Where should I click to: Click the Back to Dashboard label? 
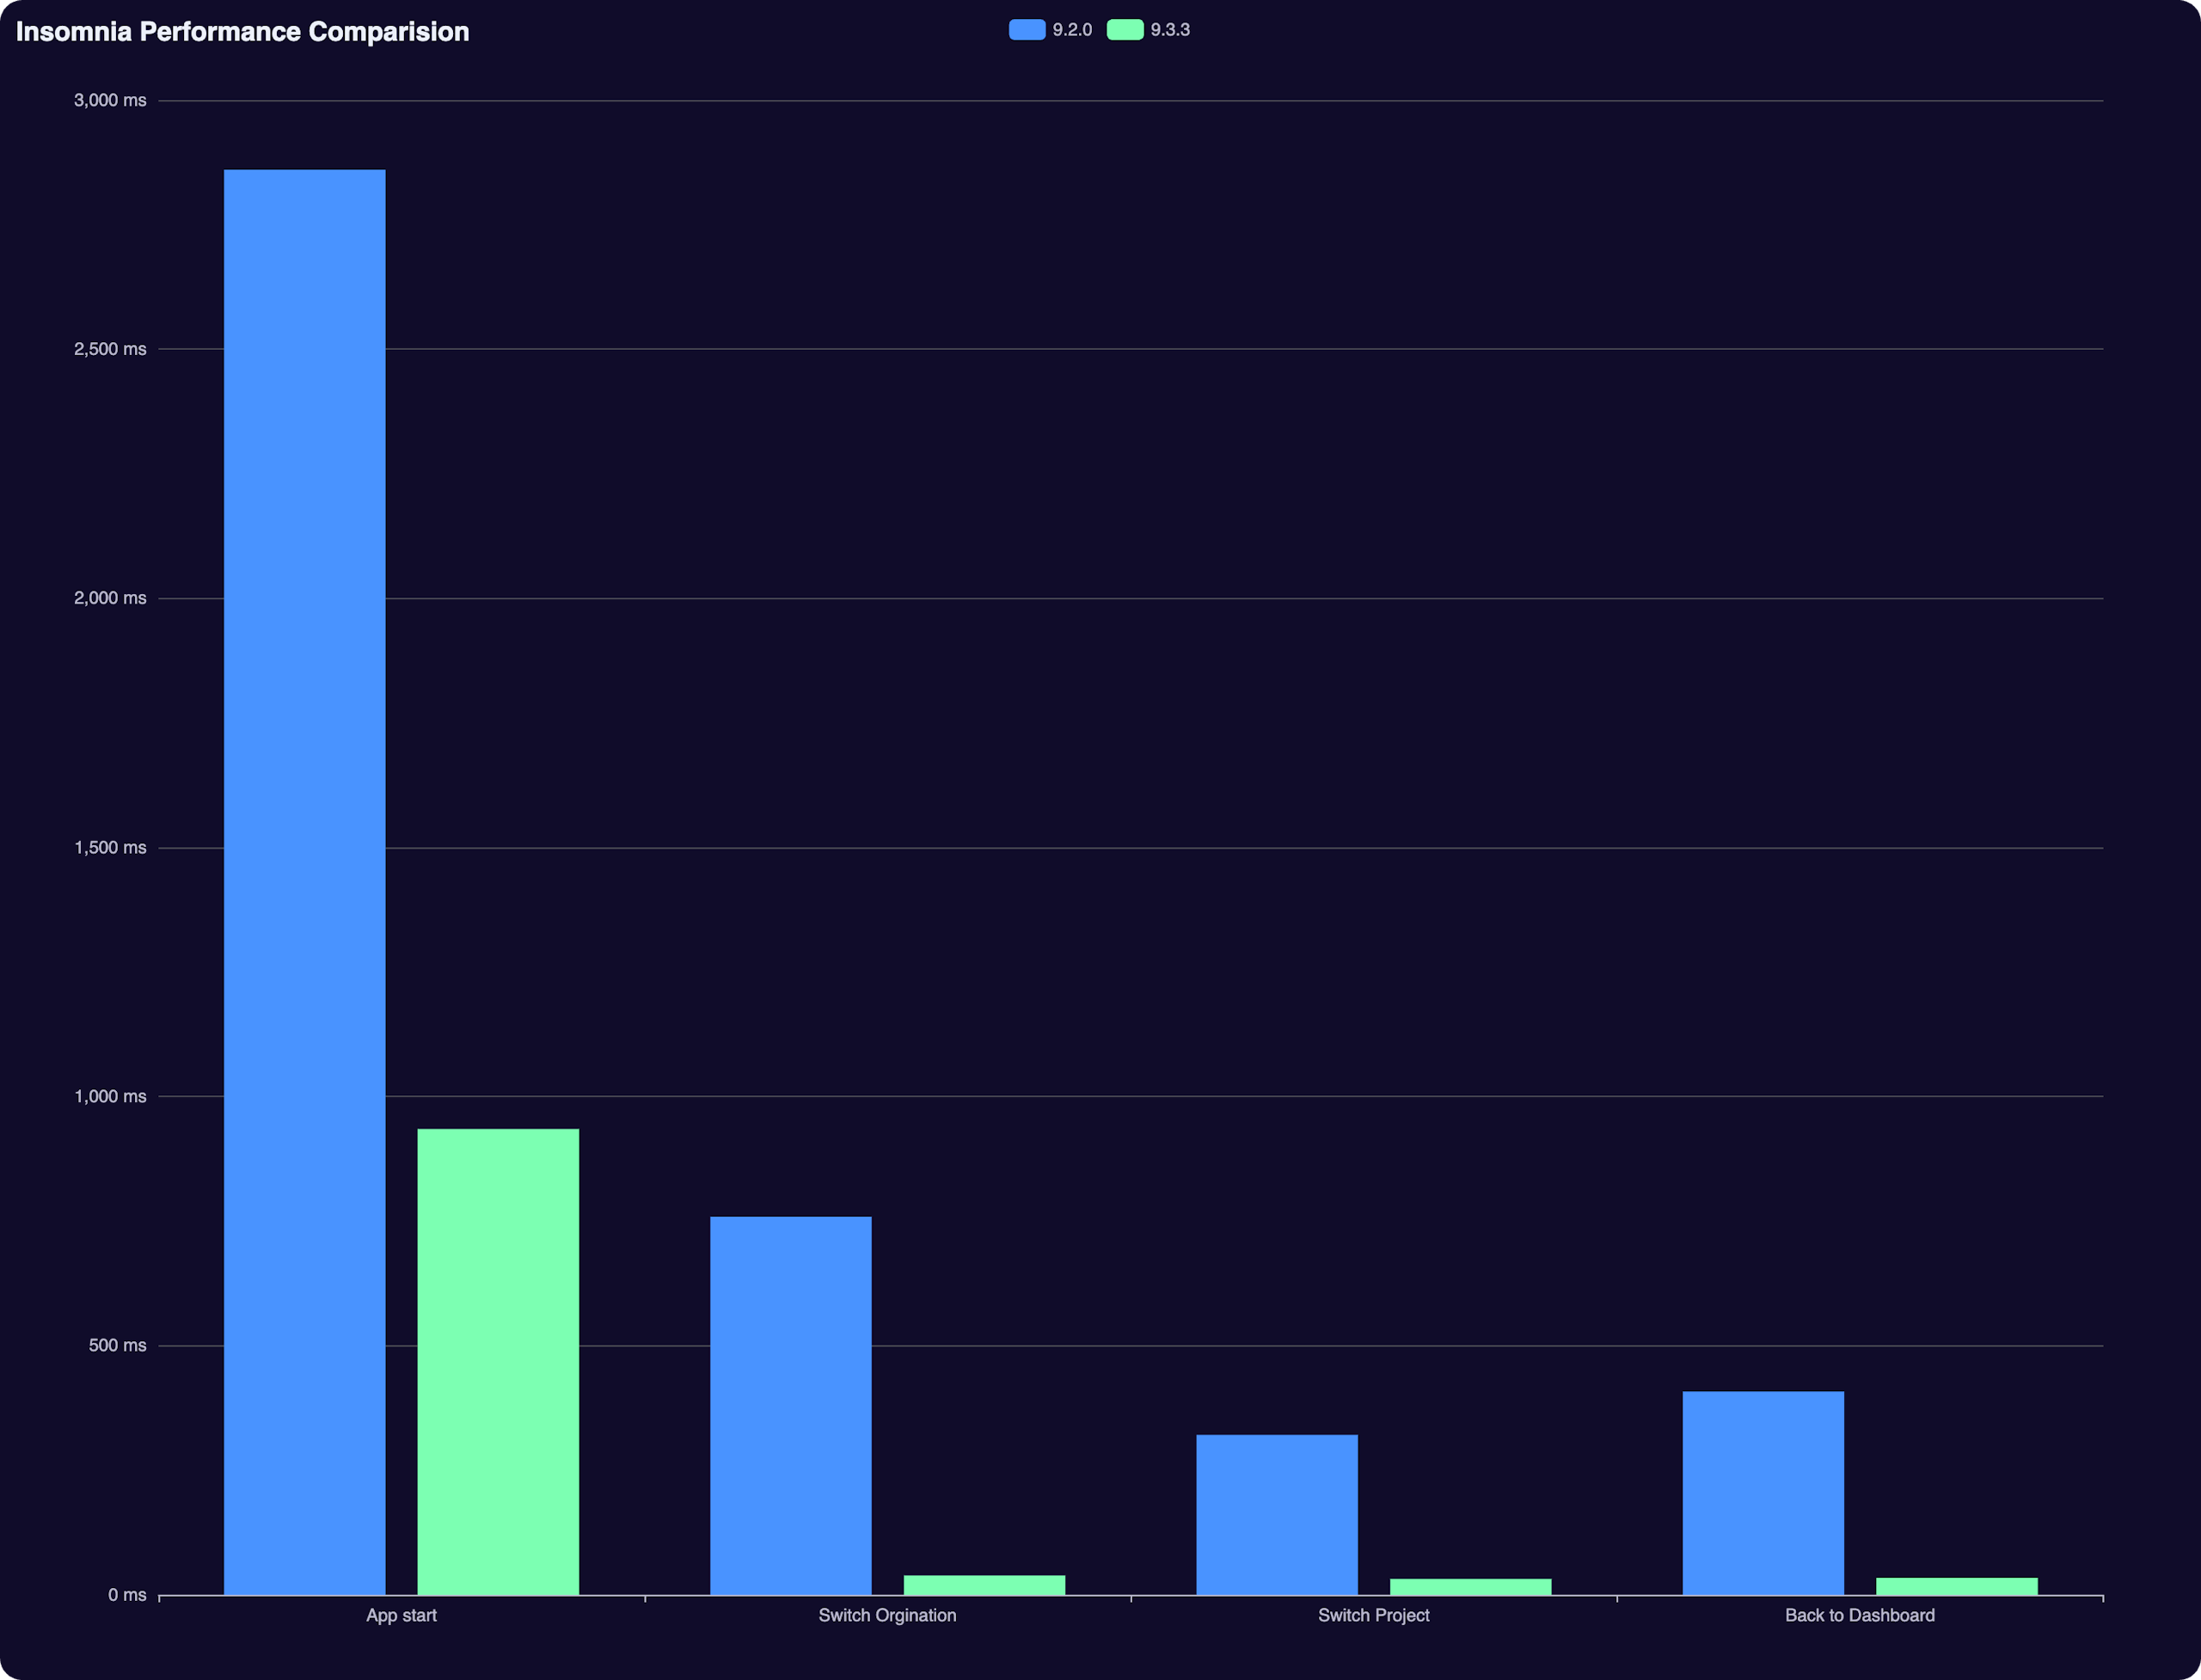point(1859,1615)
